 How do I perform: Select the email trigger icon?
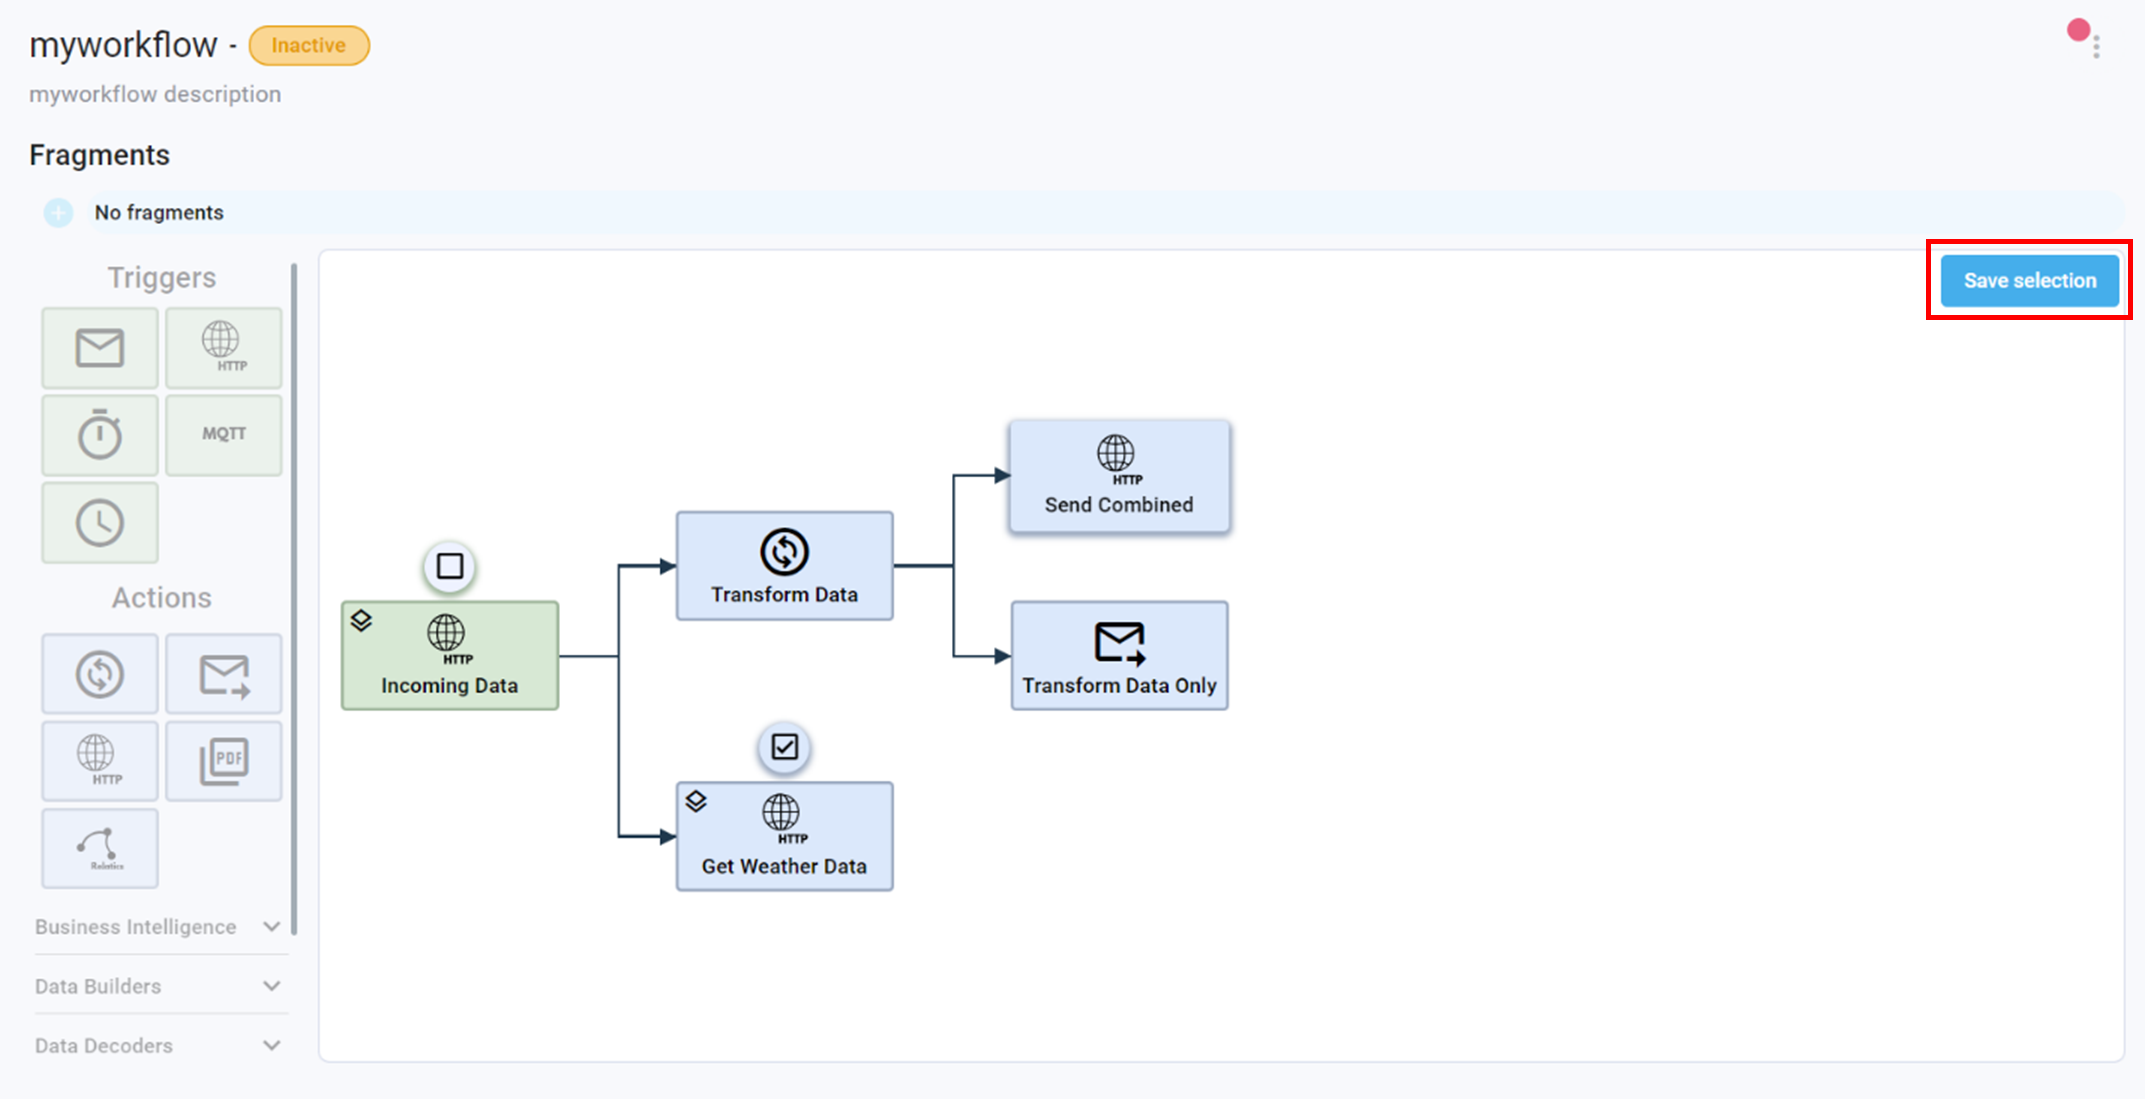point(99,347)
